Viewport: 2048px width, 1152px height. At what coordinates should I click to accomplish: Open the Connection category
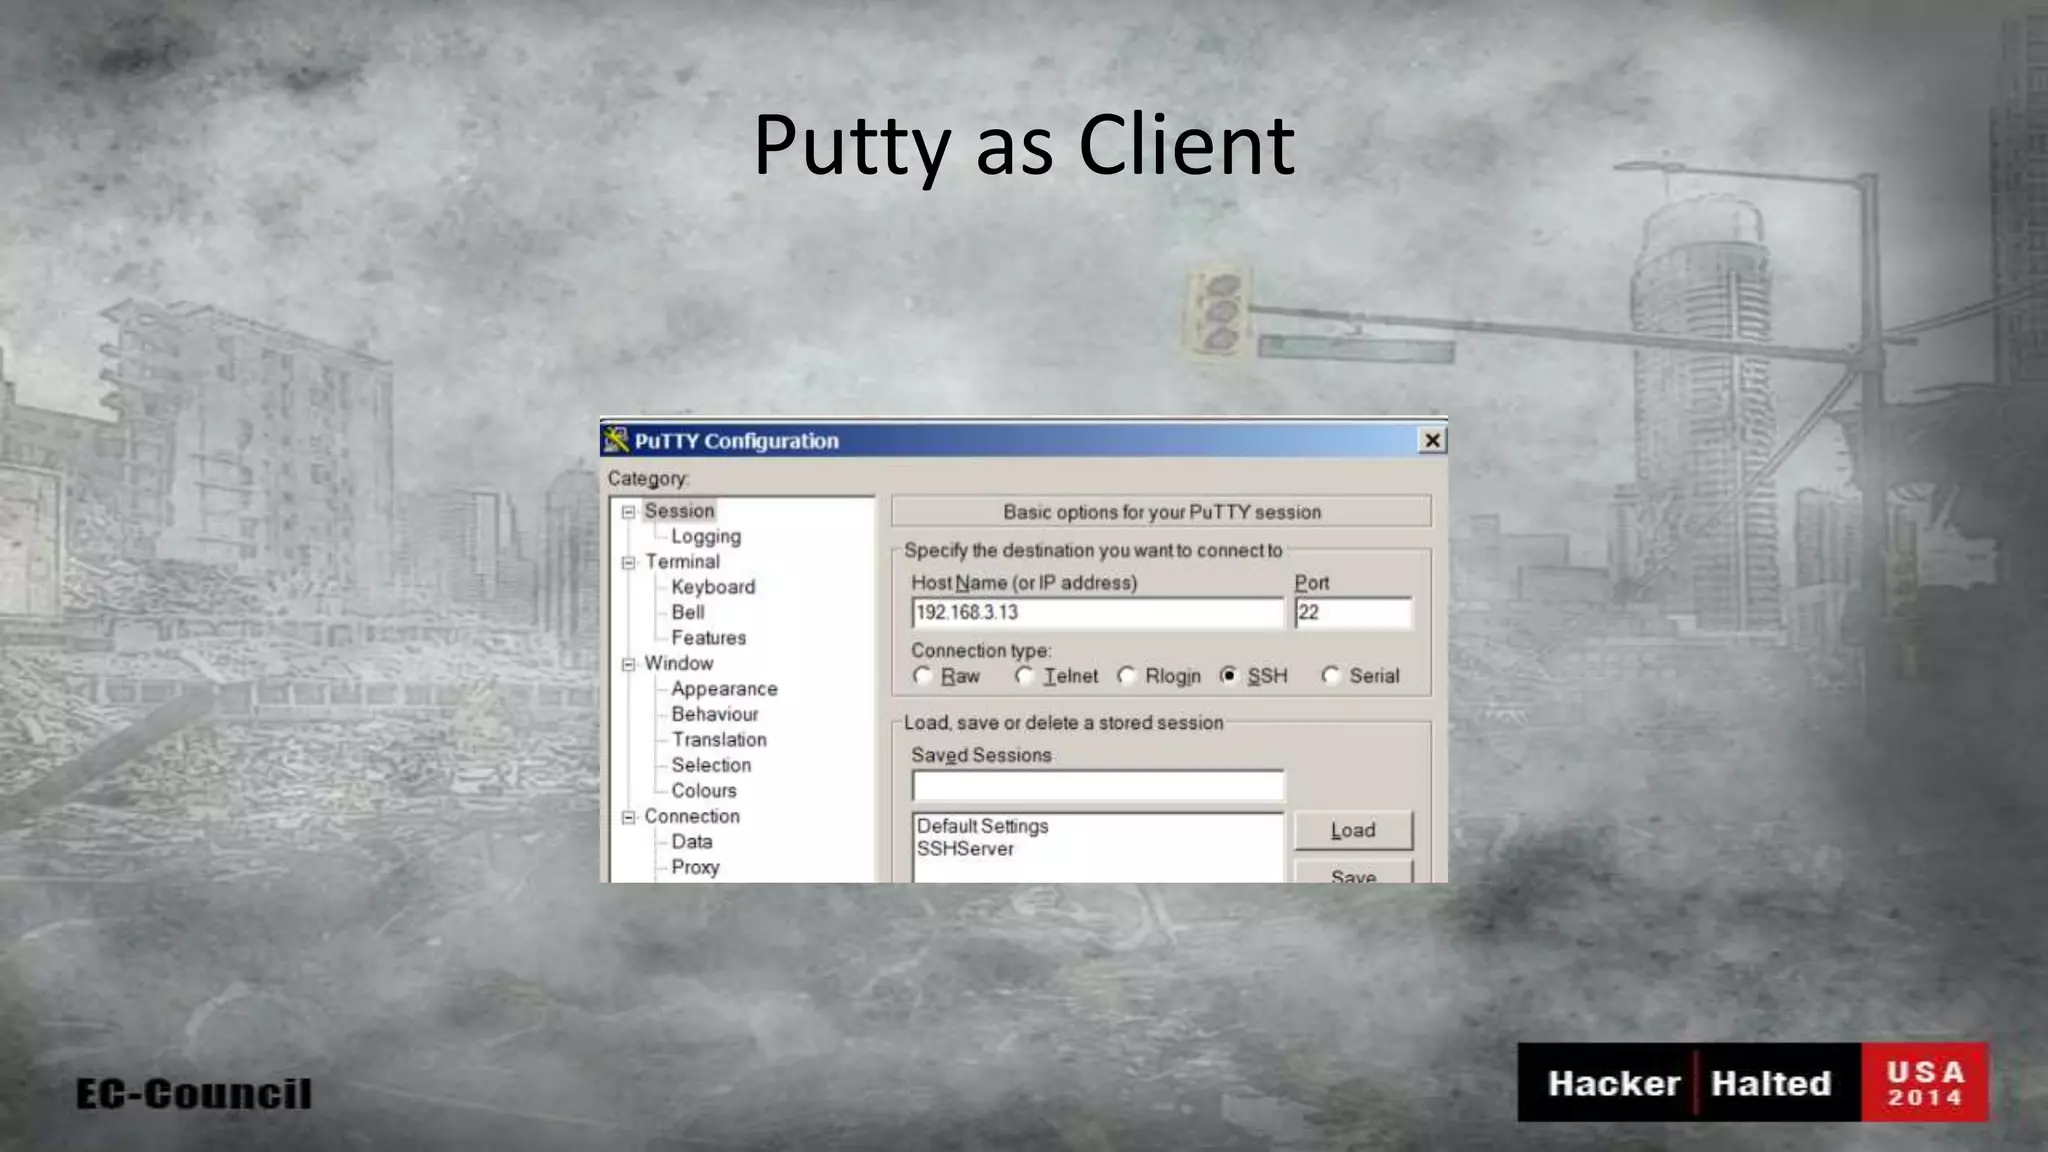[x=692, y=816]
